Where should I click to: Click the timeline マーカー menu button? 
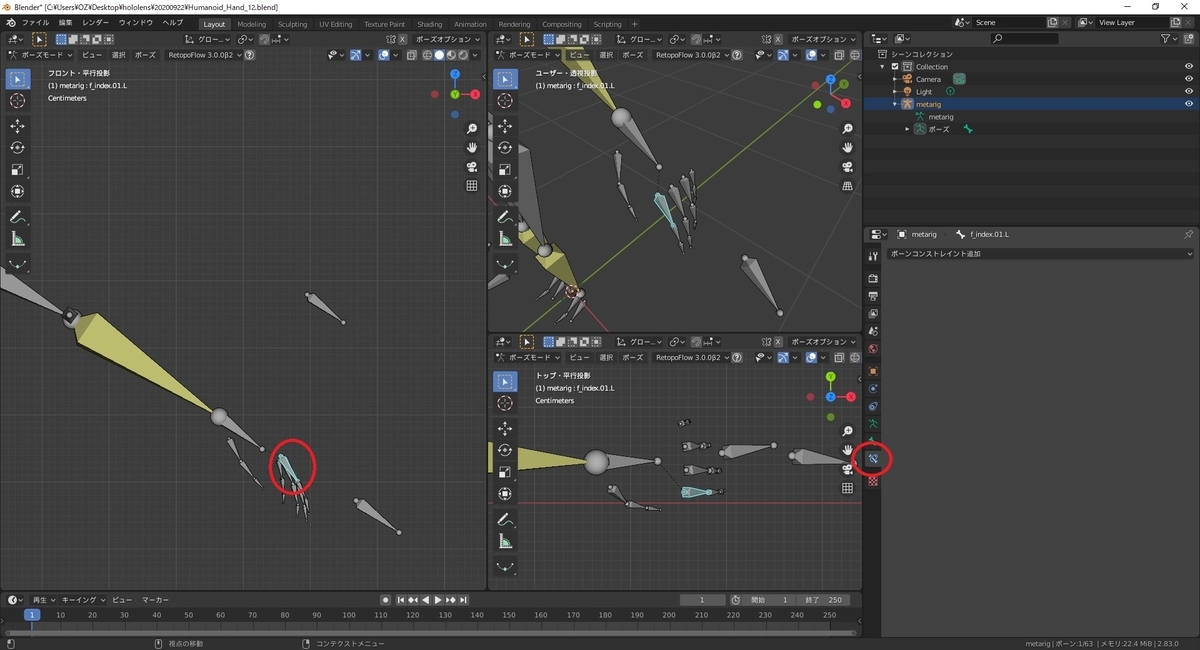(155, 600)
